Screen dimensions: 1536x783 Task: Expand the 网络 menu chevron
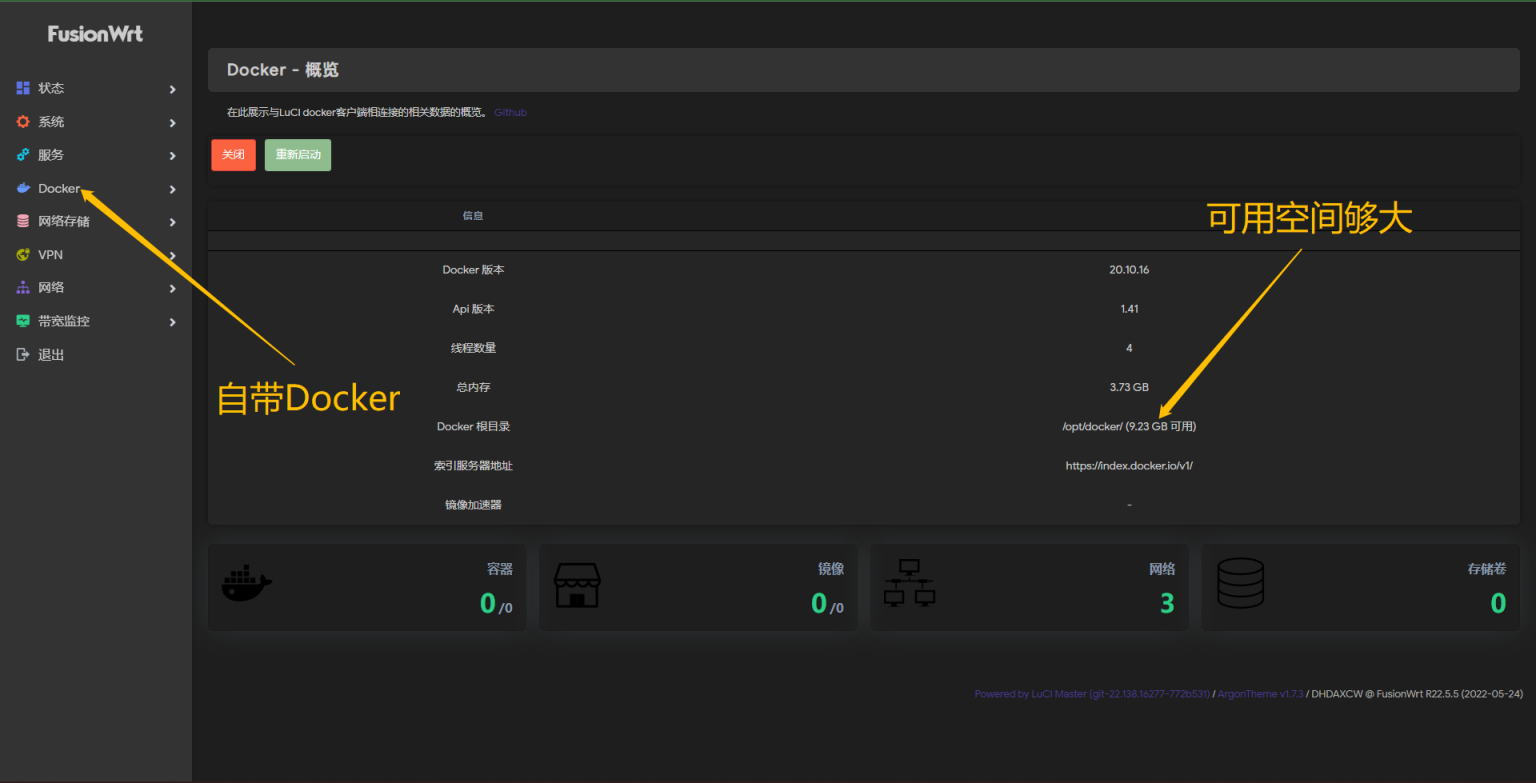(x=172, y=289)
